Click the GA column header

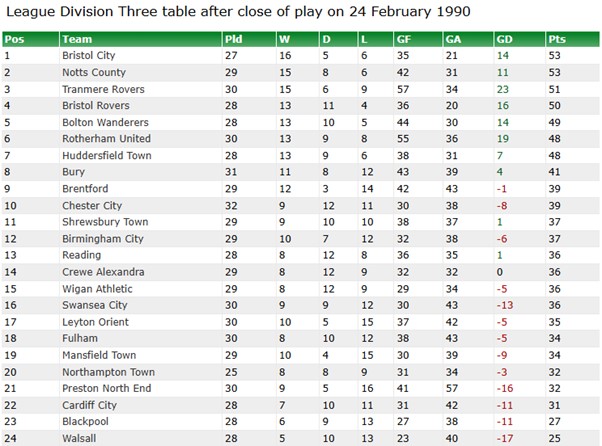468,39
